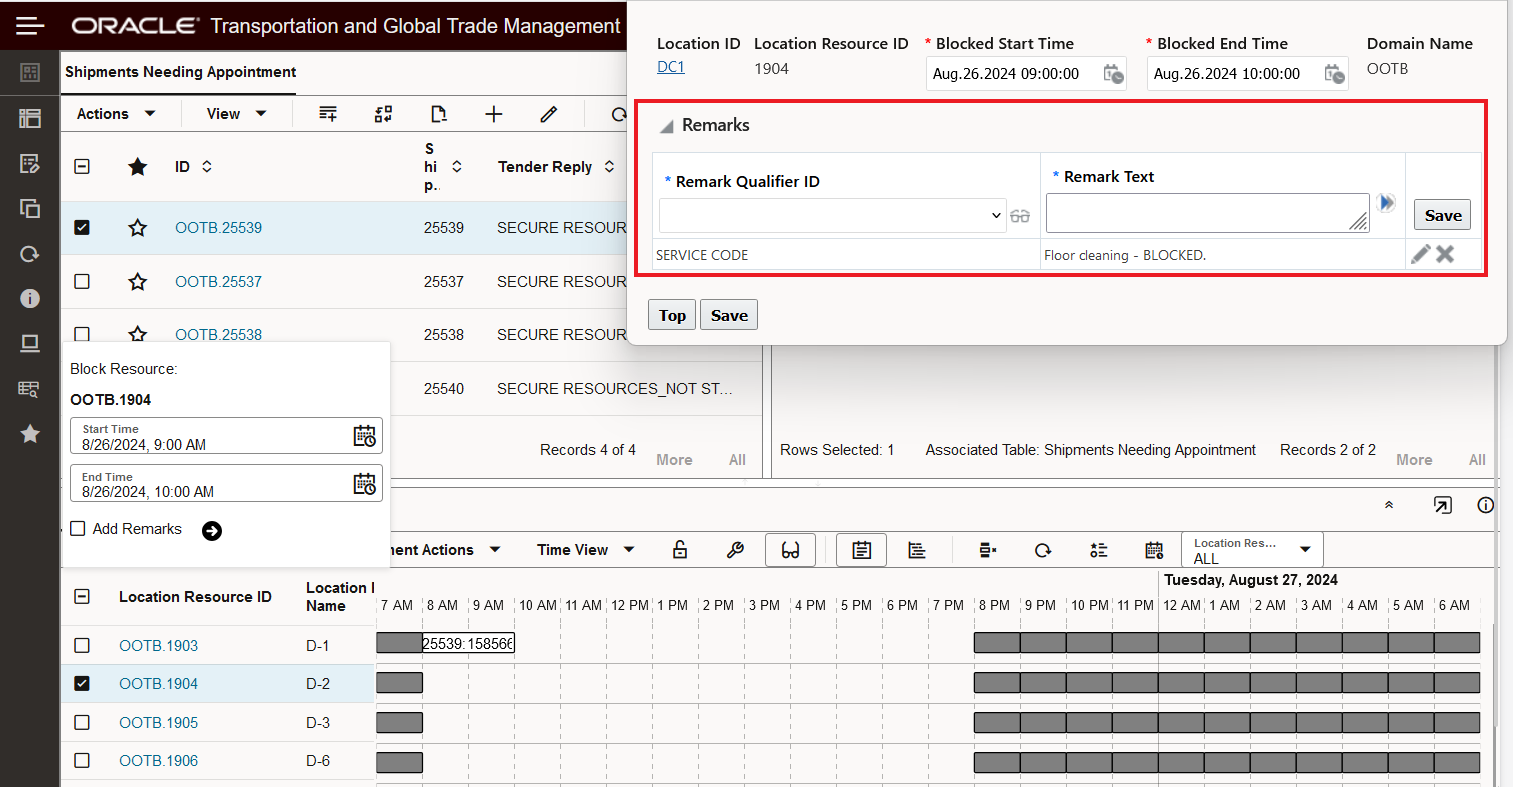
Task: Click the glasses icon beside Remark Qualifier ID
Action: point(1020,216)
